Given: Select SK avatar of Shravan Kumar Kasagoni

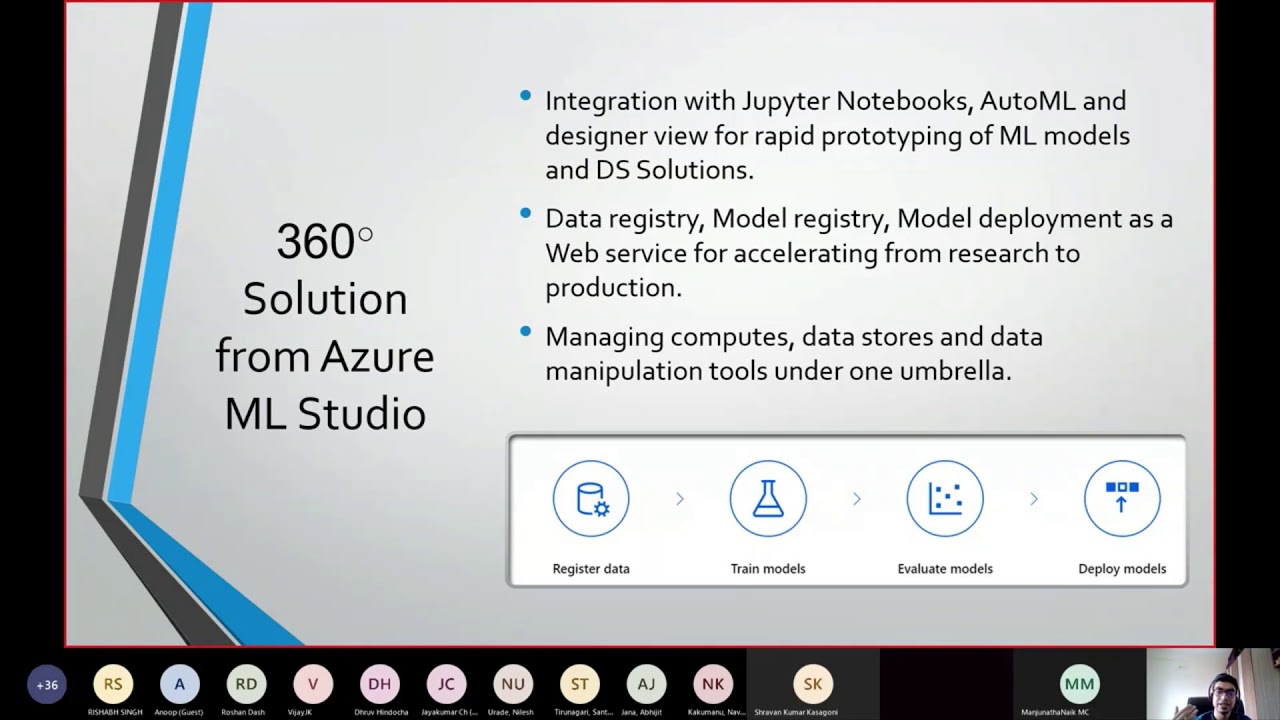Looking at the screenshot, I should click(x=813, y=684).
